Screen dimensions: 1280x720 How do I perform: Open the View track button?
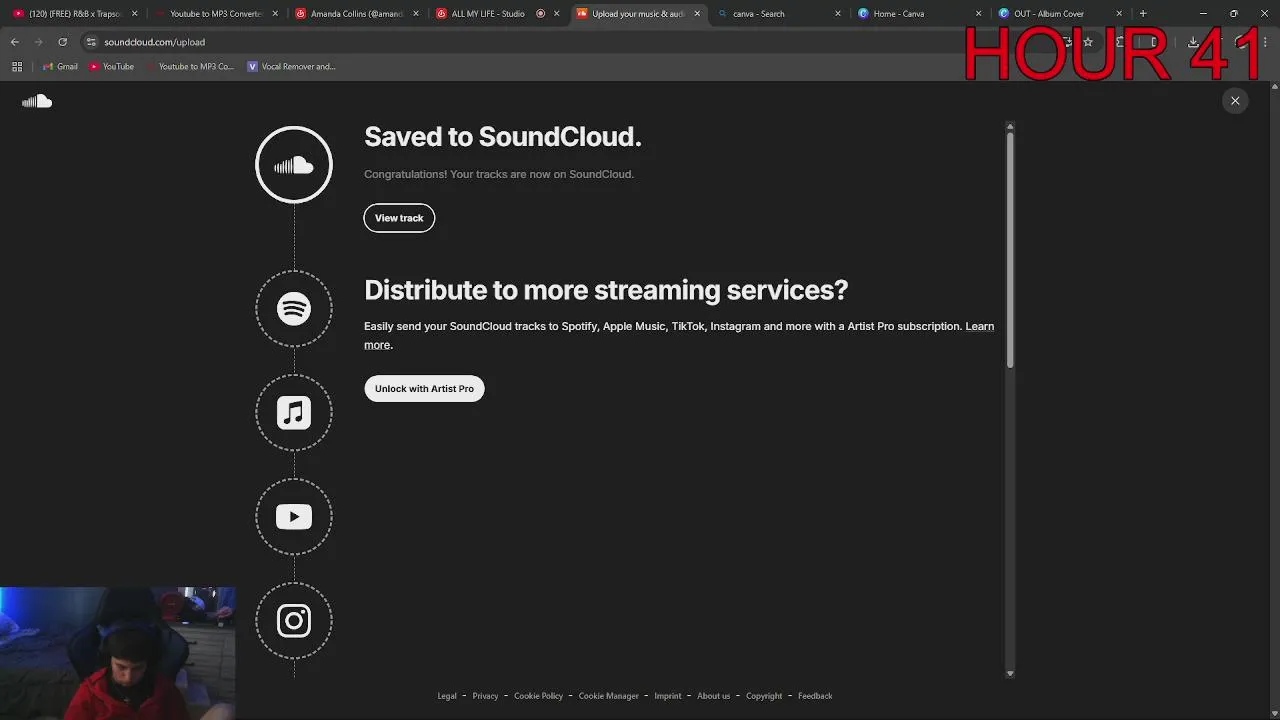(x=399, y=218)
